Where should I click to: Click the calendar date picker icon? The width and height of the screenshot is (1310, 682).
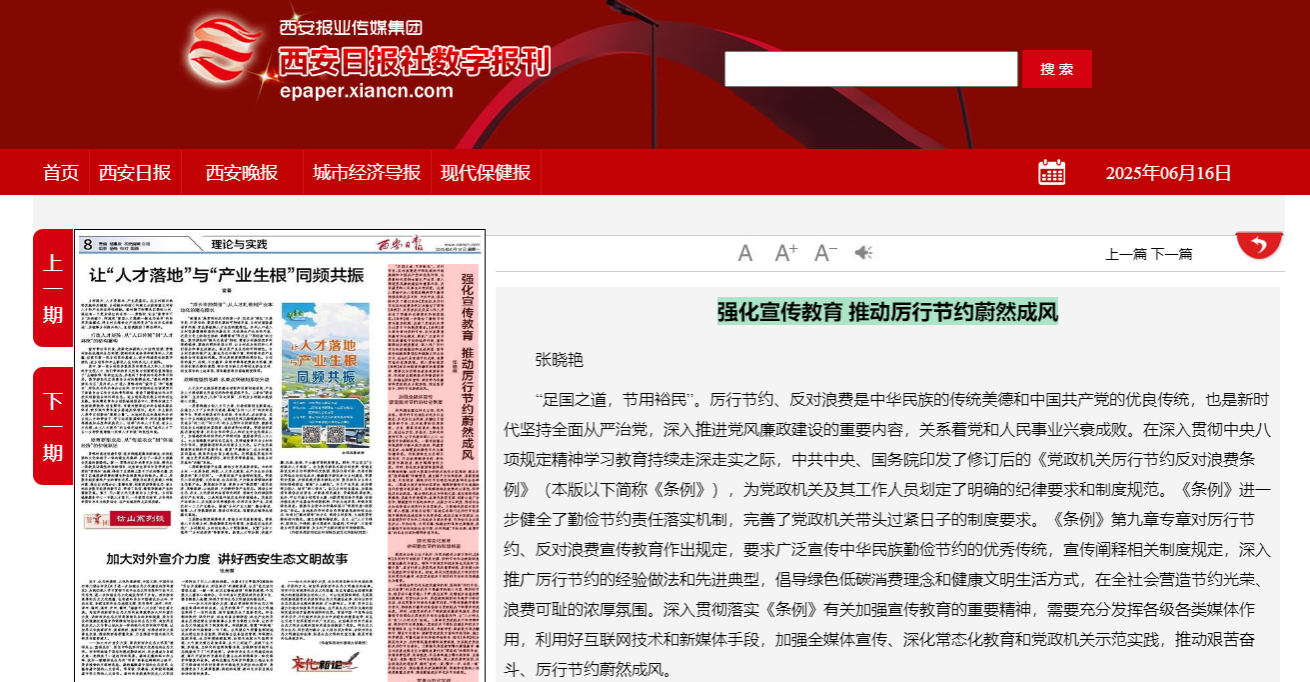[x=1051, y=172]
